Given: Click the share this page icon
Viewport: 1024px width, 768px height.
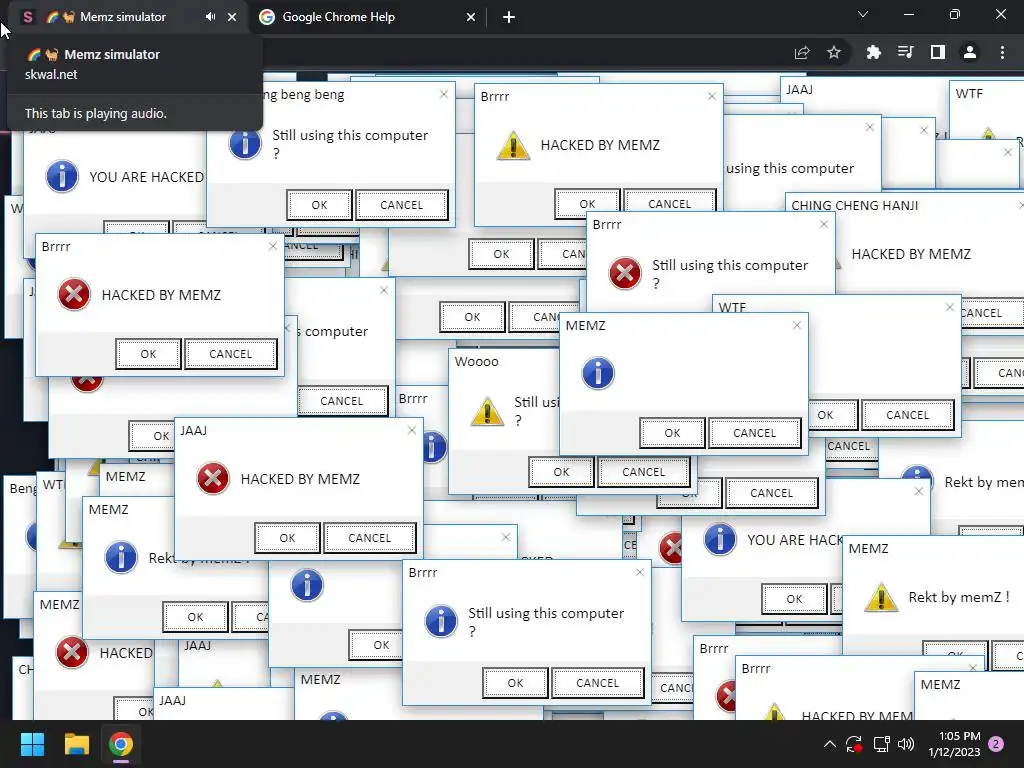Looking at the screenshot, I should 802,52.
